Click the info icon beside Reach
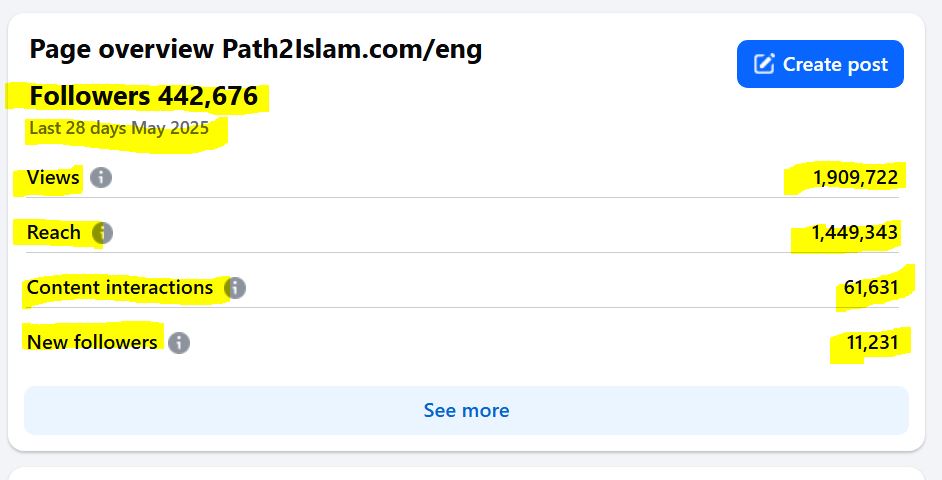Image resolution: width=942 pixels, height=480 pixels. coord(102,233)
